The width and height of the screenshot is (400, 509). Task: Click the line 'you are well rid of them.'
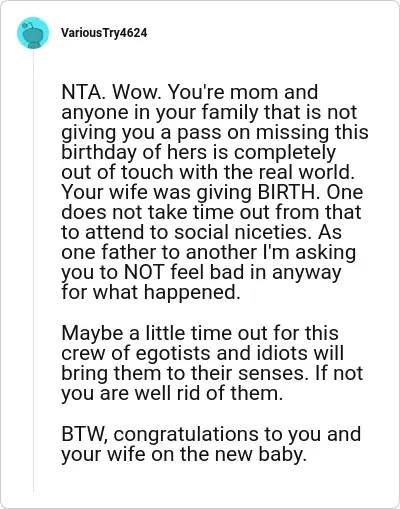(172, 393)
